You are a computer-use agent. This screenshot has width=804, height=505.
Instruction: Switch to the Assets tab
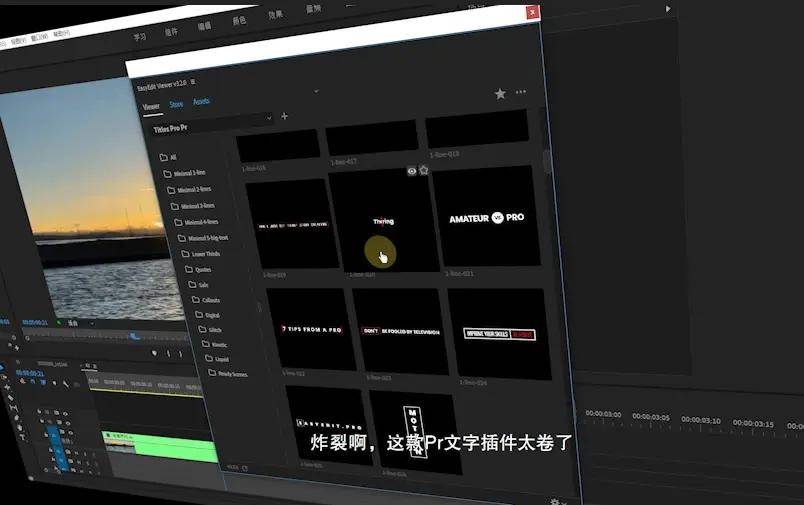tap(201, 102)
